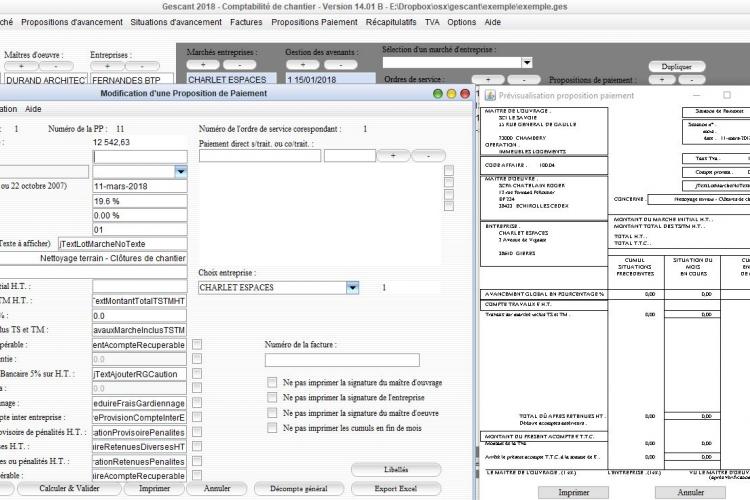Add a Paiement direct entry with plus

pos(393,156)
